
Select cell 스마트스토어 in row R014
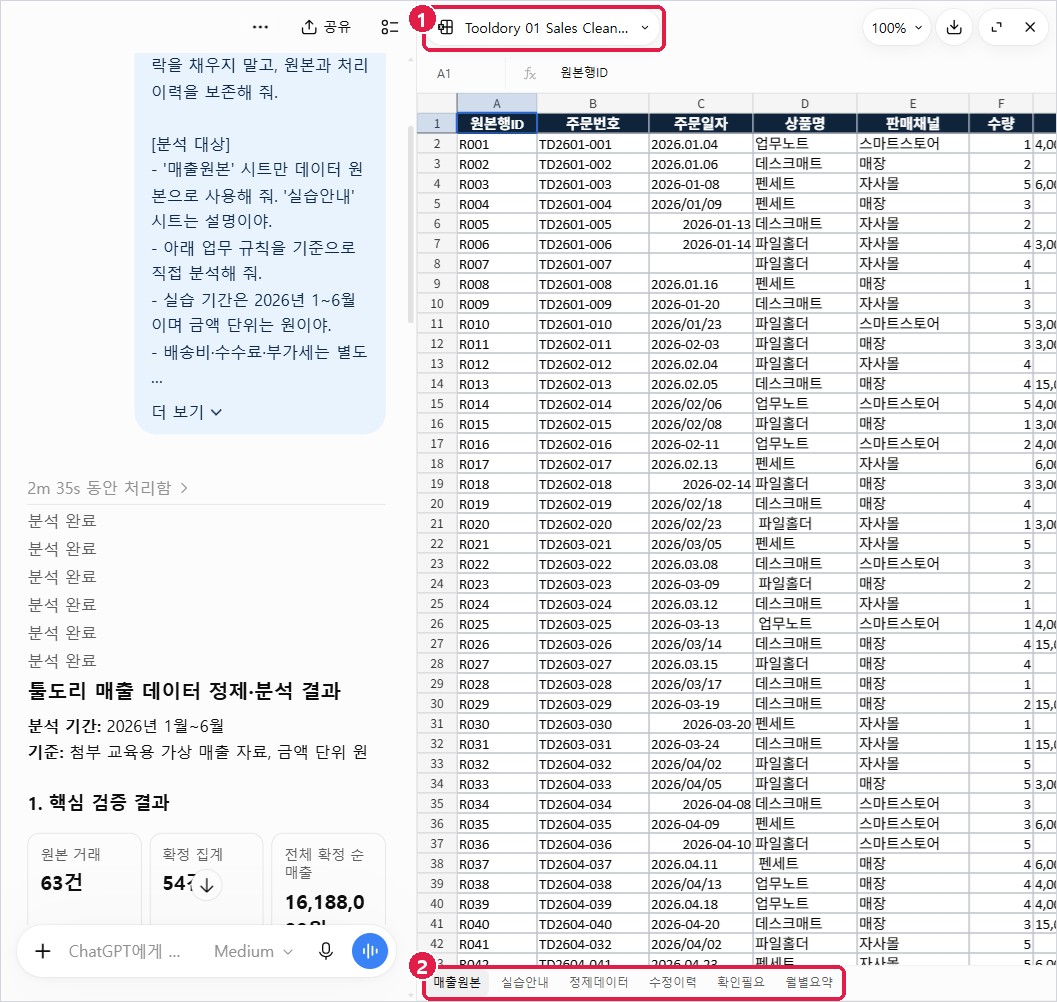(x=913, y=404)
